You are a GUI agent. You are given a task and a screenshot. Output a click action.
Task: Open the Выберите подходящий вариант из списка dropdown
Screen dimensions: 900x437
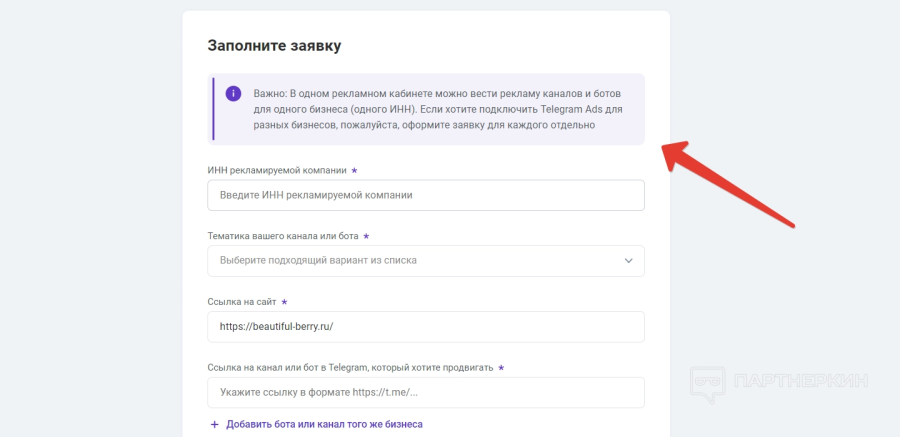pyautogui.click(x=426, y=261)
